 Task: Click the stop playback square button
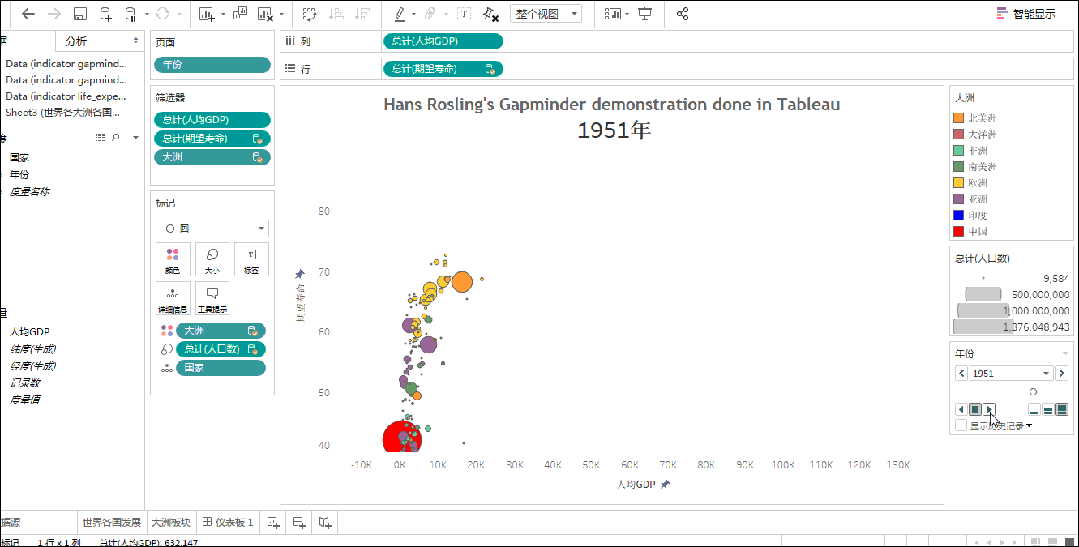point(975,409)
